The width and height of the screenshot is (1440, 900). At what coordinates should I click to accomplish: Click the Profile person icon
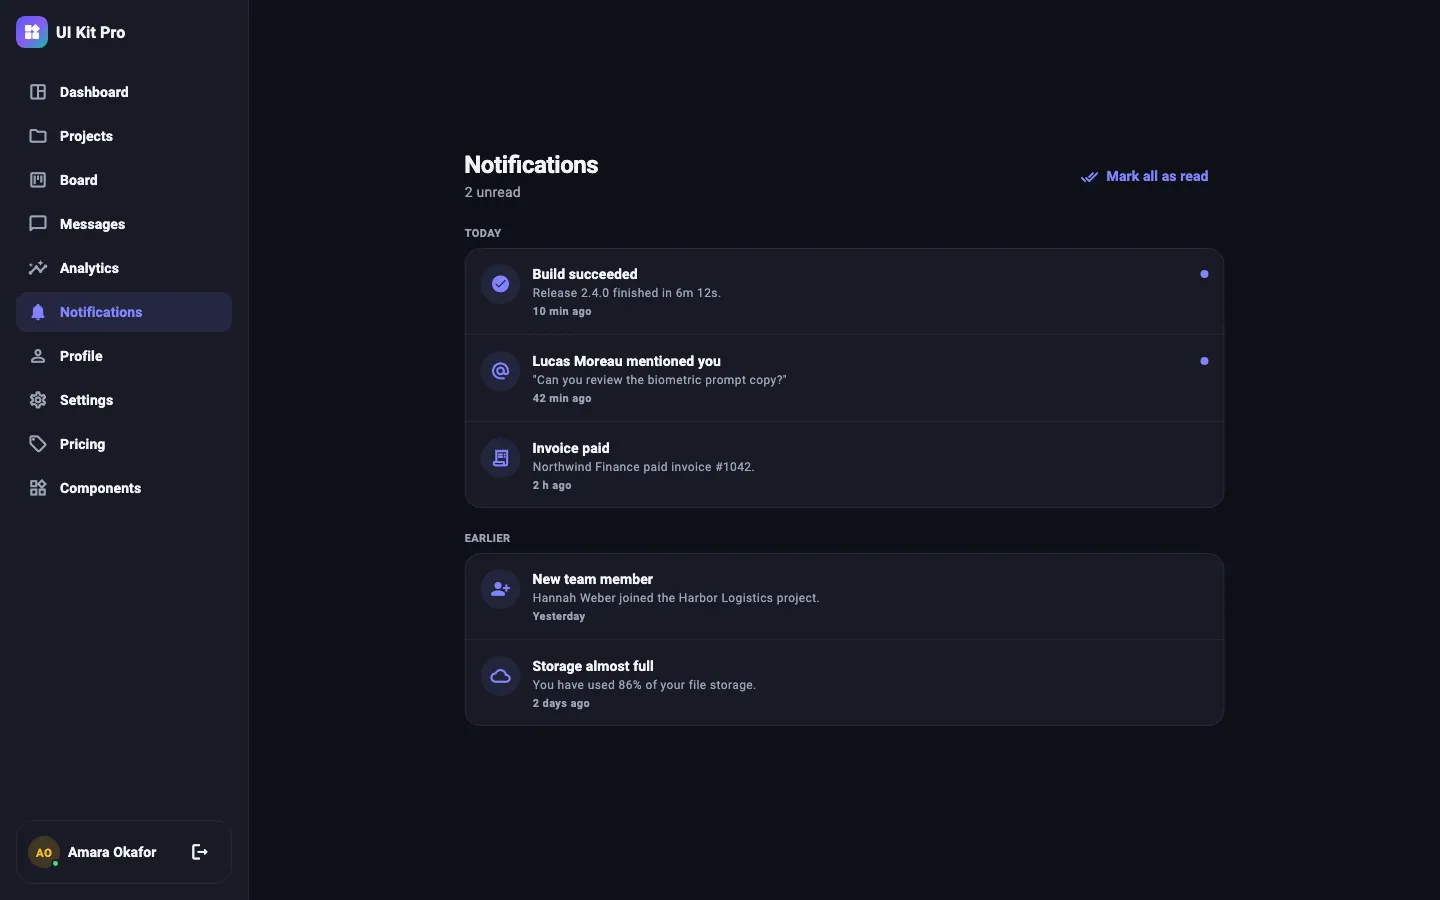click(38, 356)
